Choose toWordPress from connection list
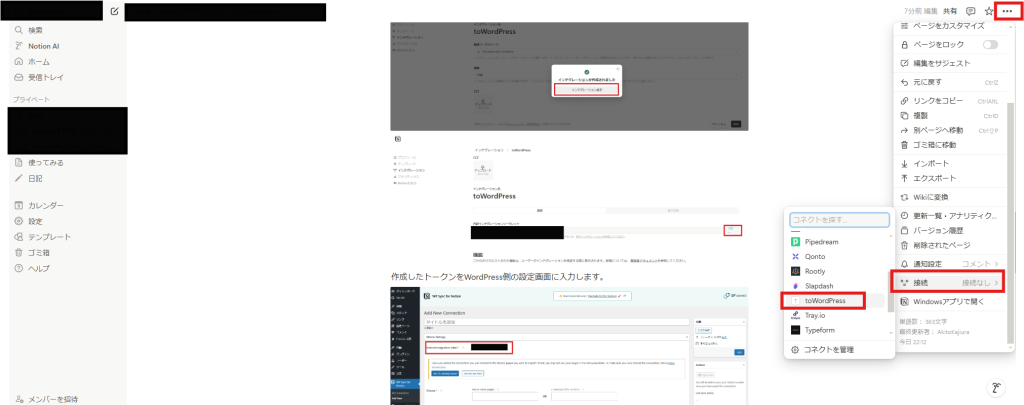 826,300
